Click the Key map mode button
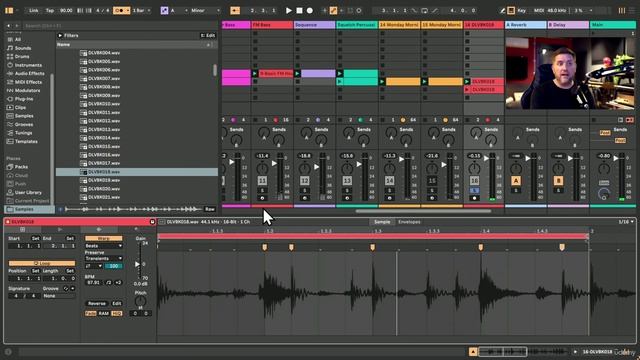 tap(522, 10)
